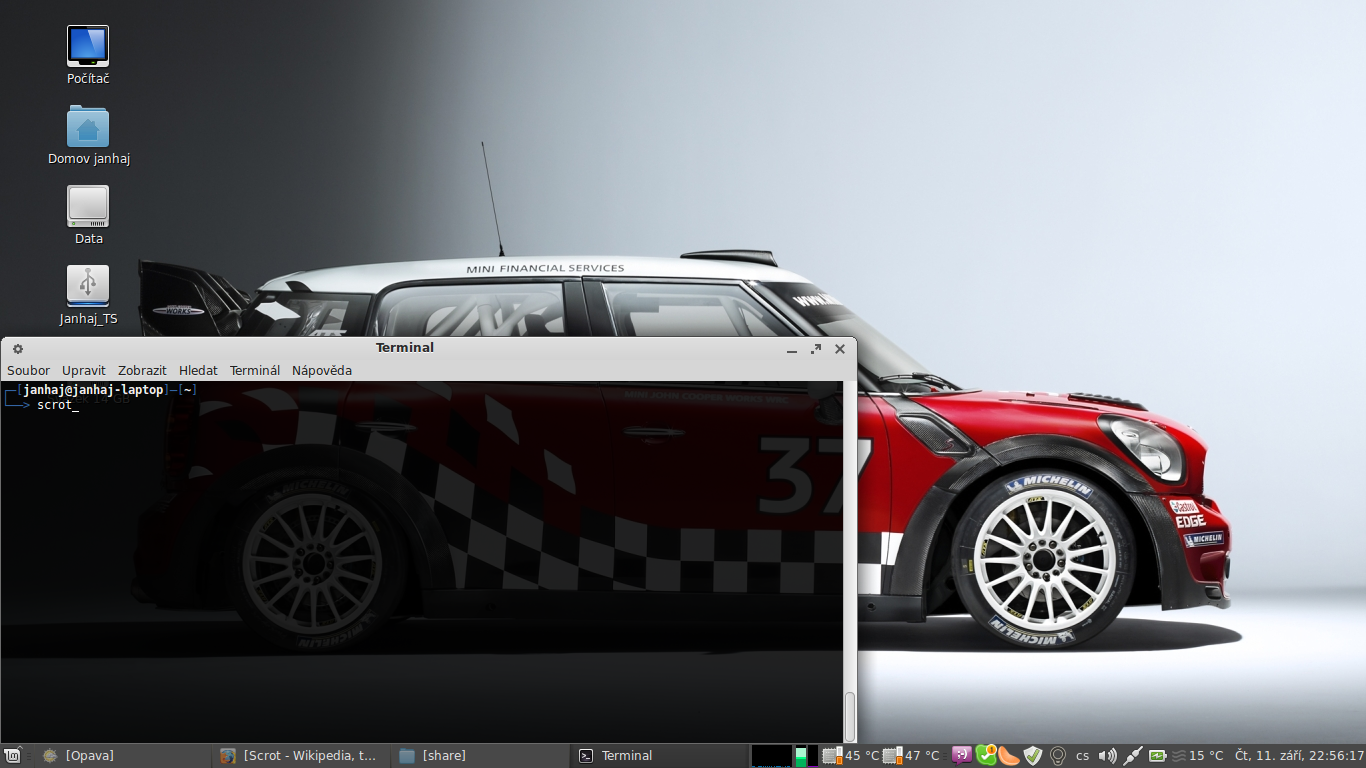Open the Terminal window menu gear icon

coord(17,349)
